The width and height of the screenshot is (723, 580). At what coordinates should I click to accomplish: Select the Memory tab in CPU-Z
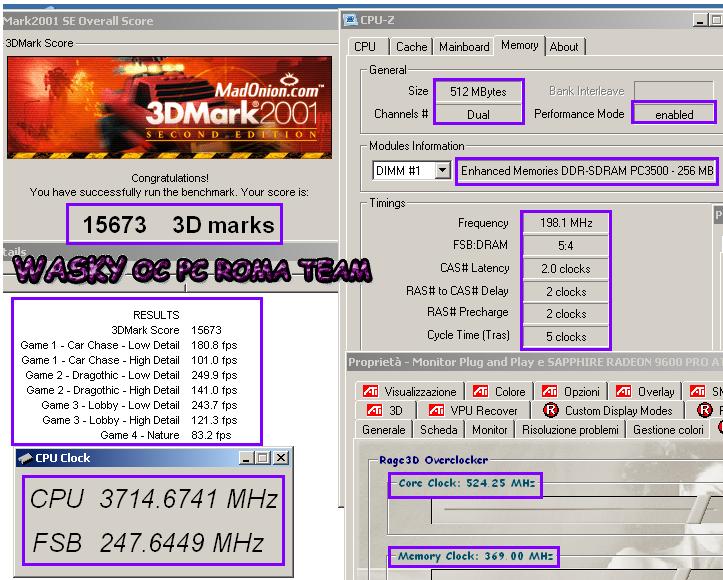(520, 45)
